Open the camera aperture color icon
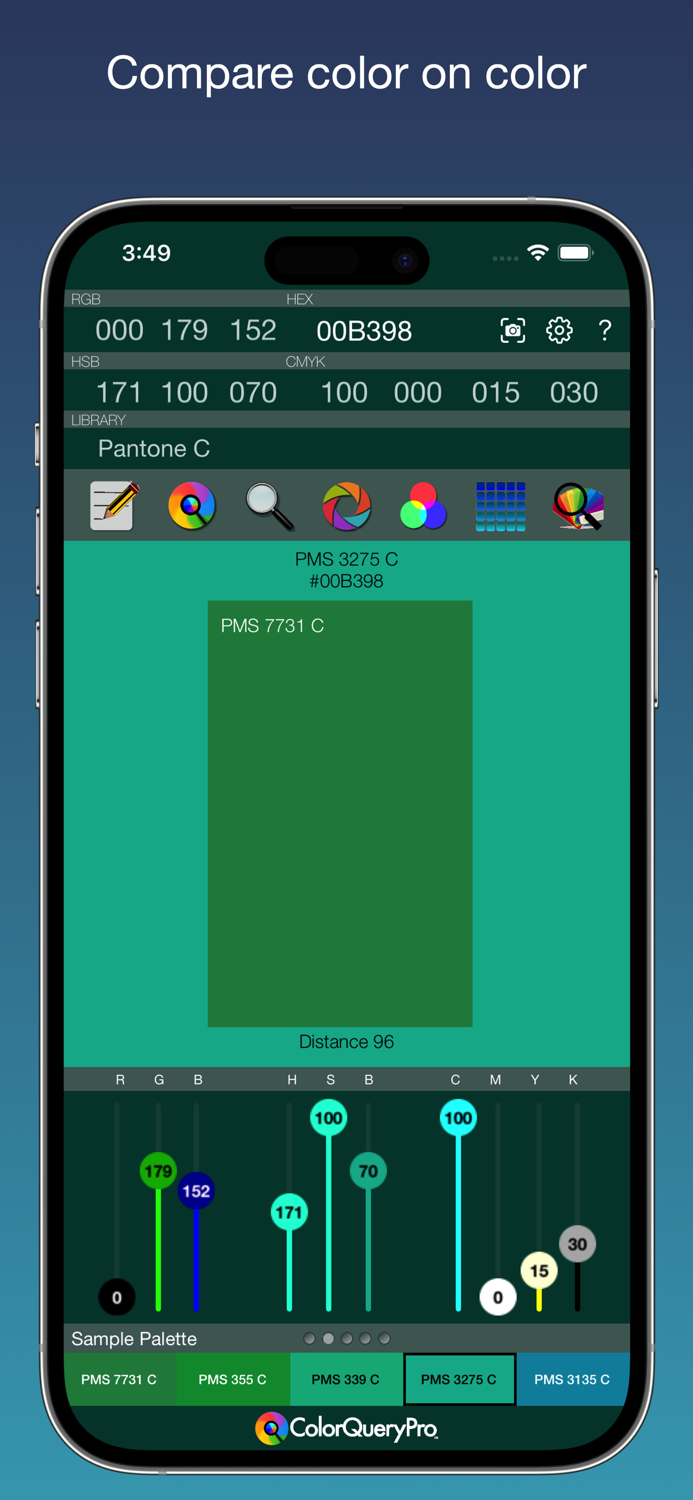Screen dimensions: 693x1500 pyautogui.click(x=347, y=505)
